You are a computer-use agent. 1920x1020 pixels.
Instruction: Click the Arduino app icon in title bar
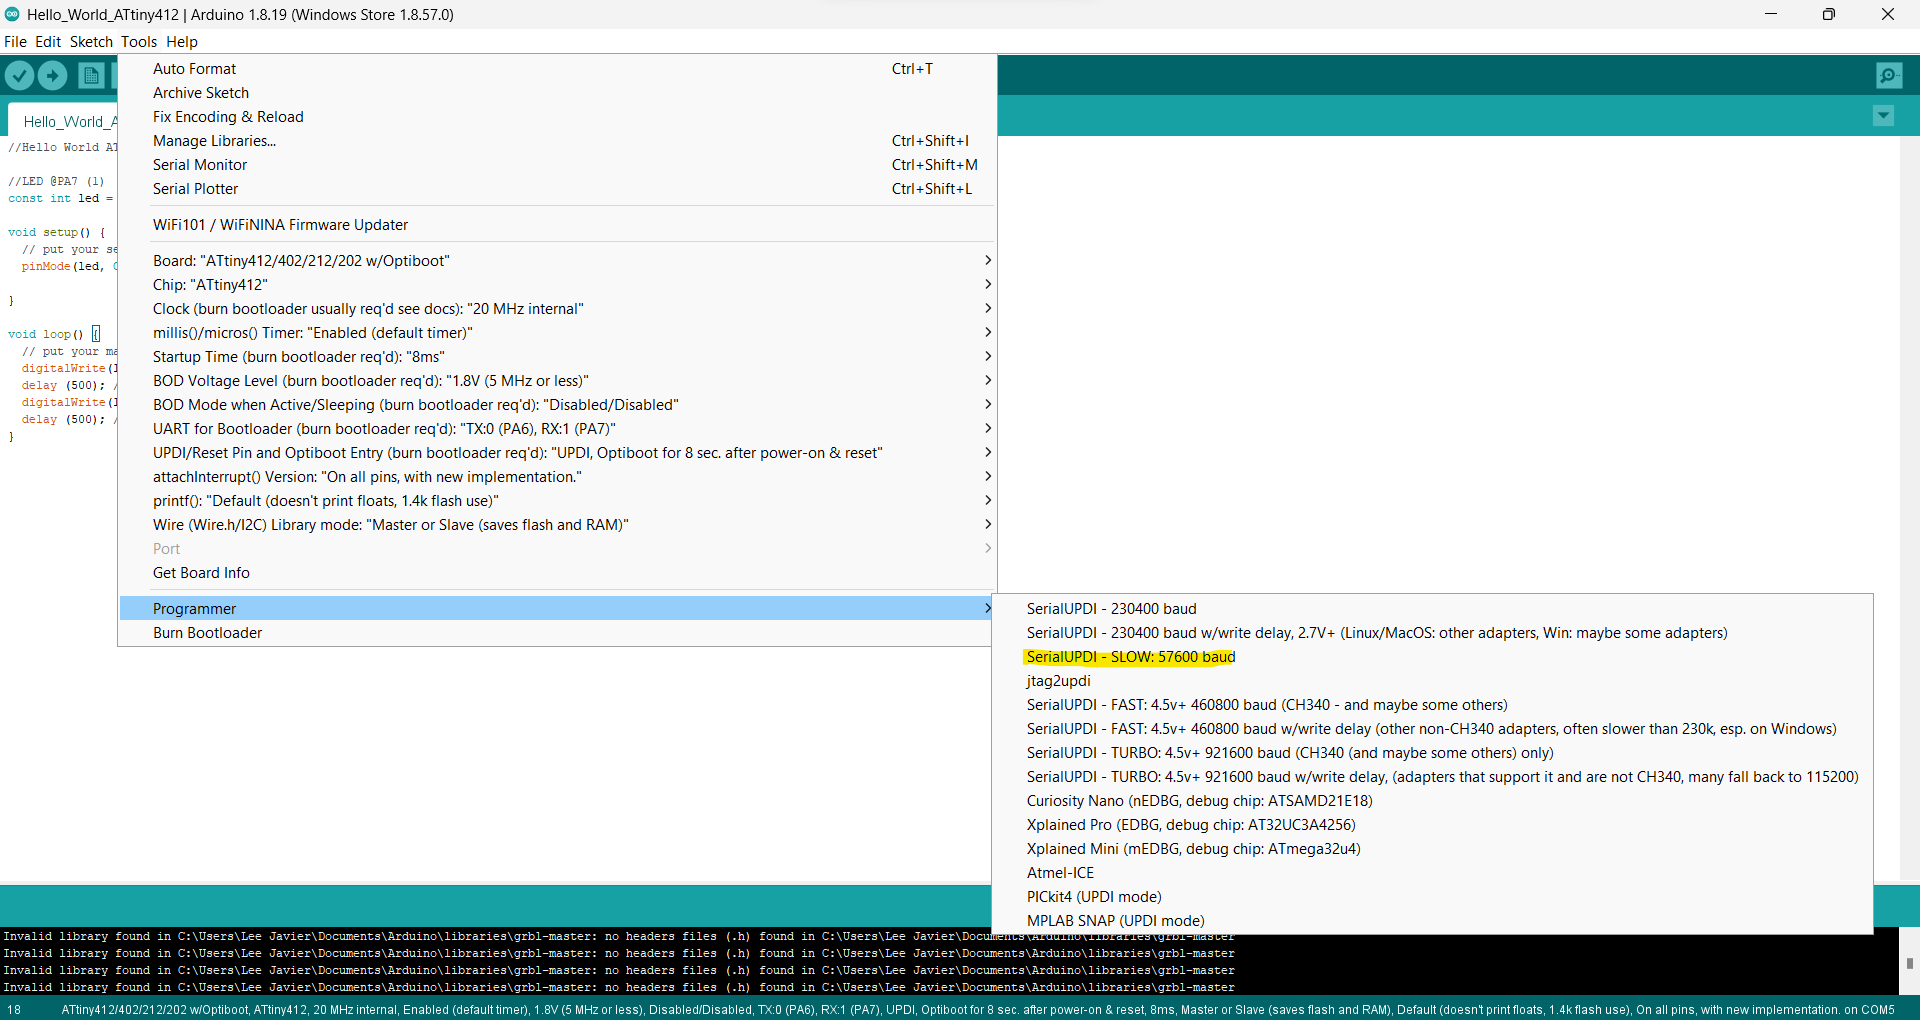(x=12, y=14)
